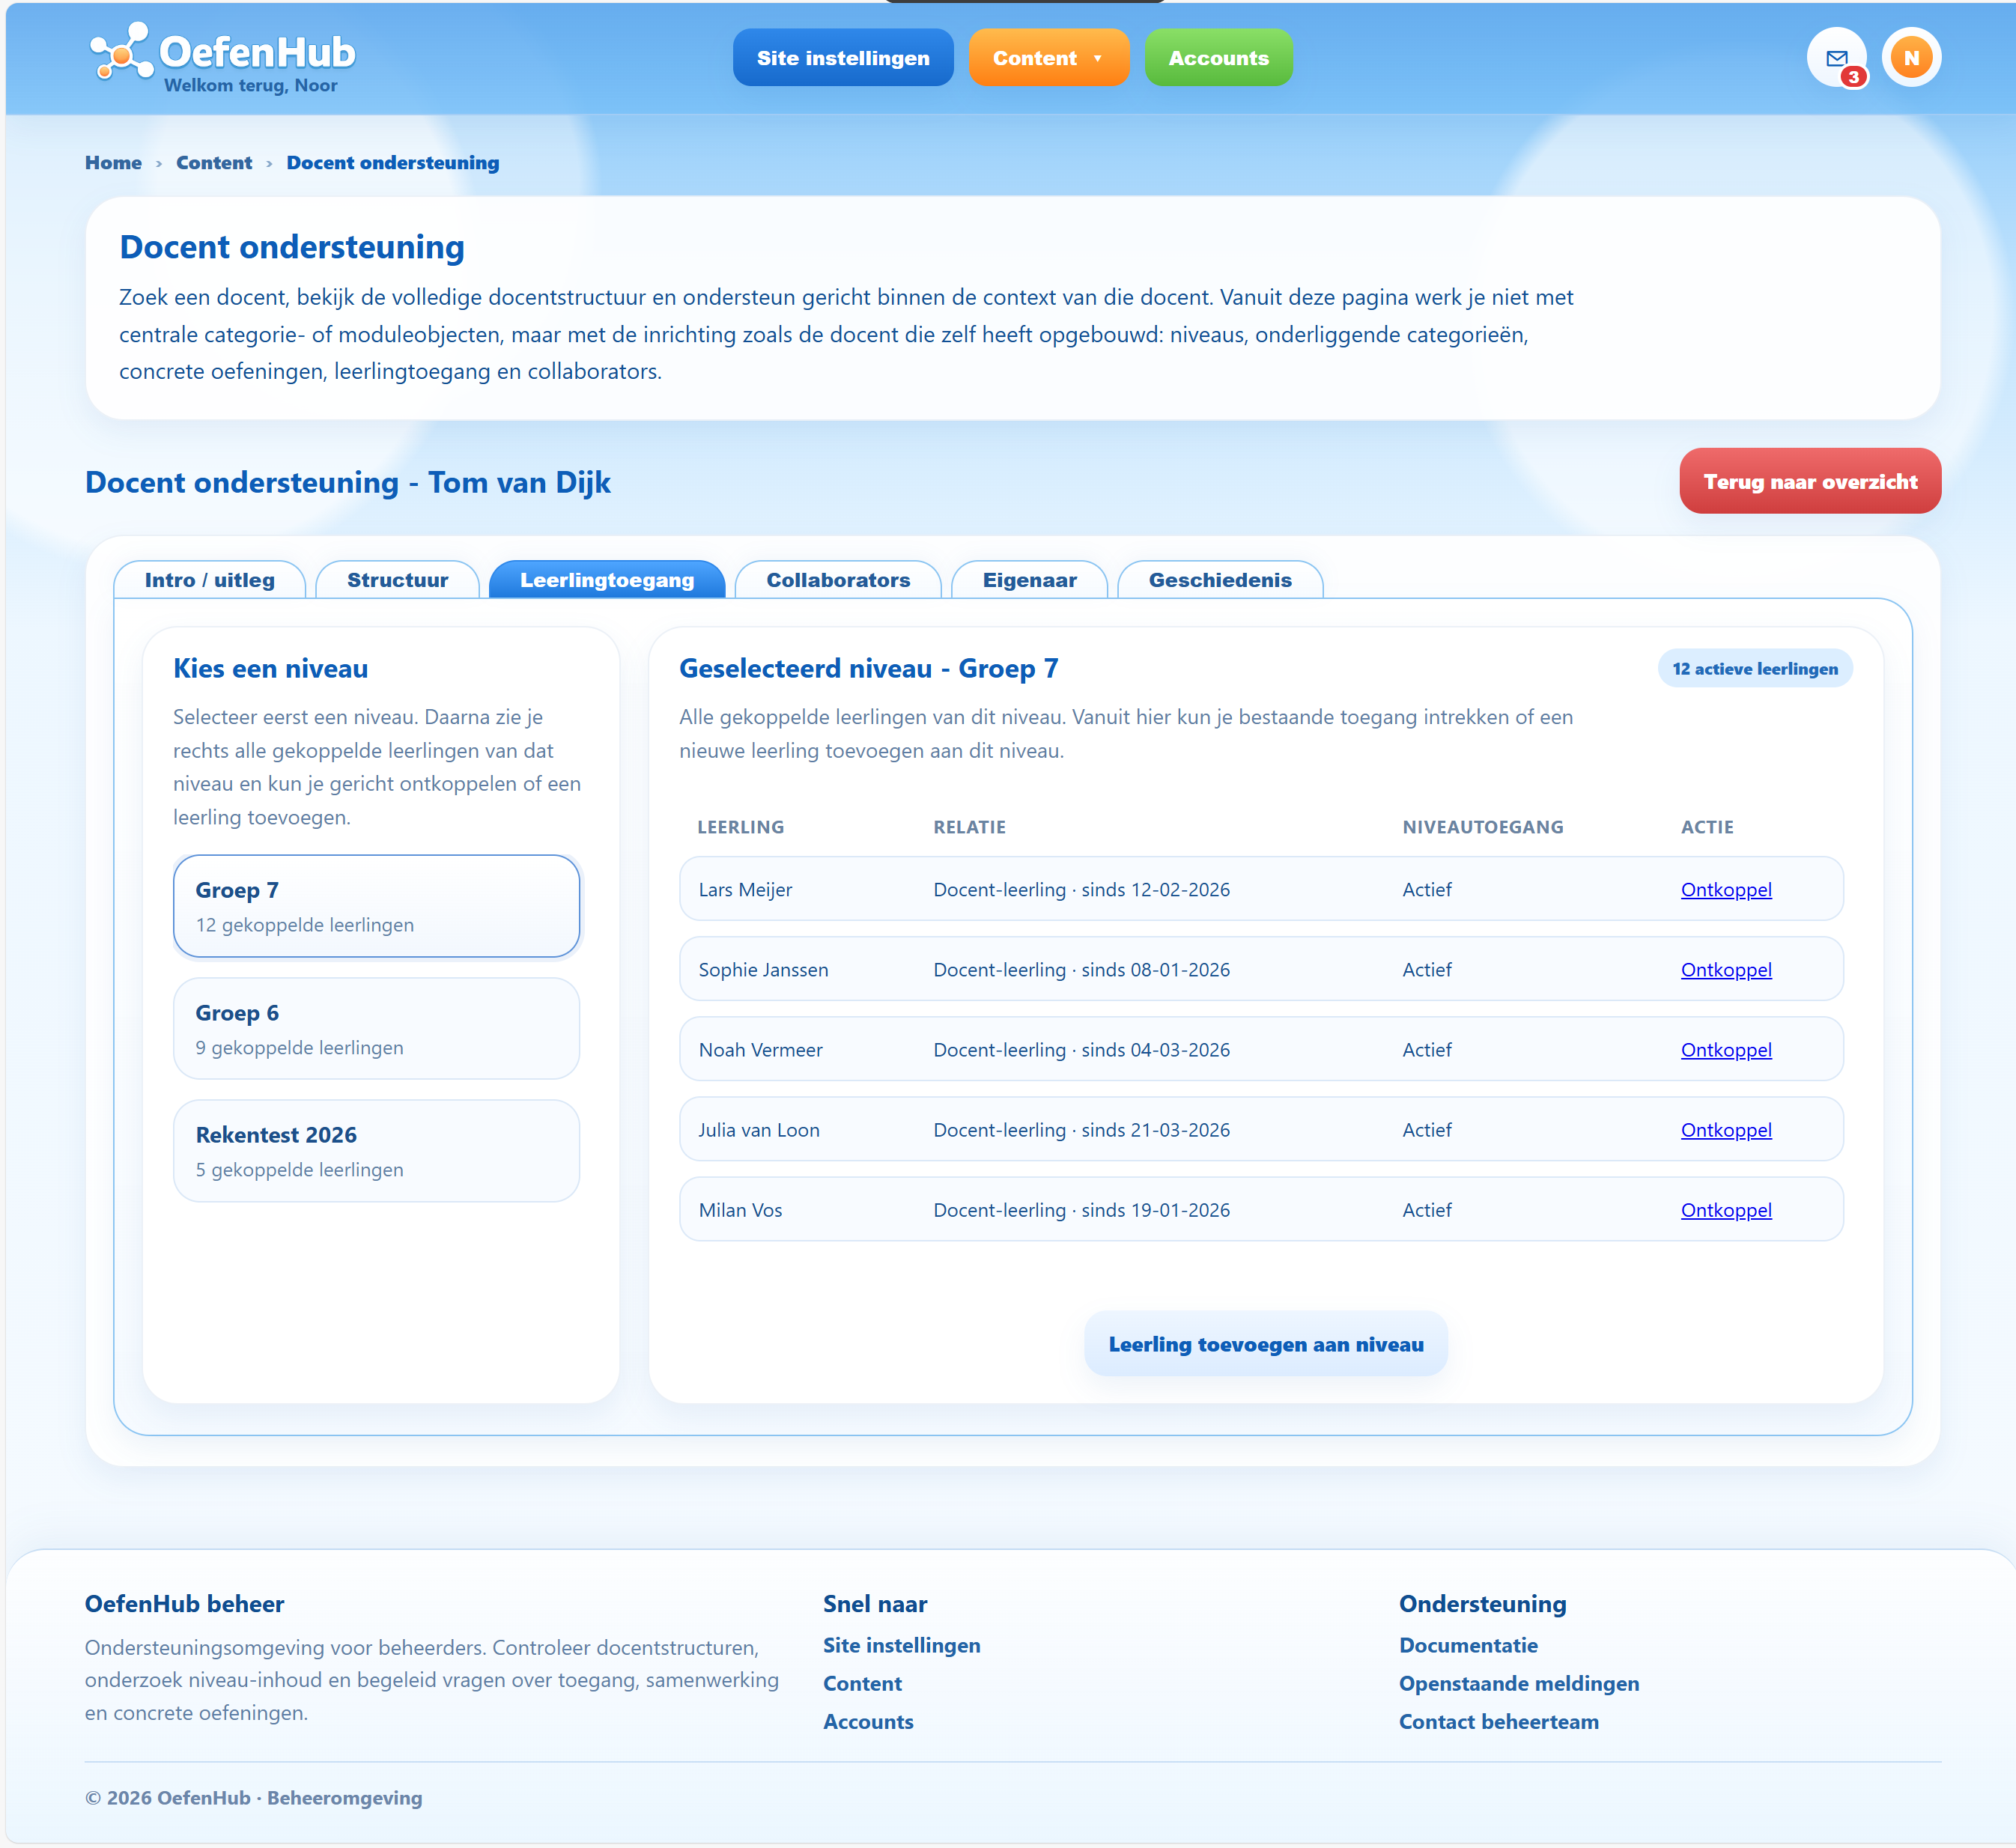Select the Groep 6 level card
This screenshot has width=2016, height=1848.
click(x=377, y=1028)
